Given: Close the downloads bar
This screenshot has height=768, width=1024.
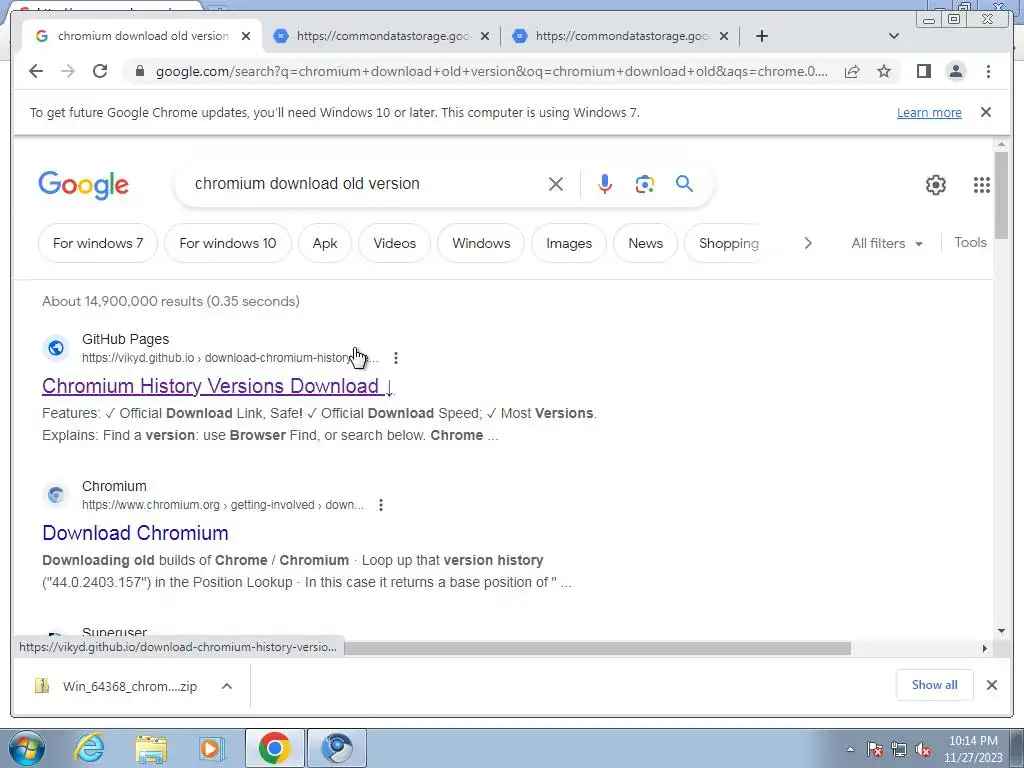Looking at the screenshot, I should click(x=991, y=685).
